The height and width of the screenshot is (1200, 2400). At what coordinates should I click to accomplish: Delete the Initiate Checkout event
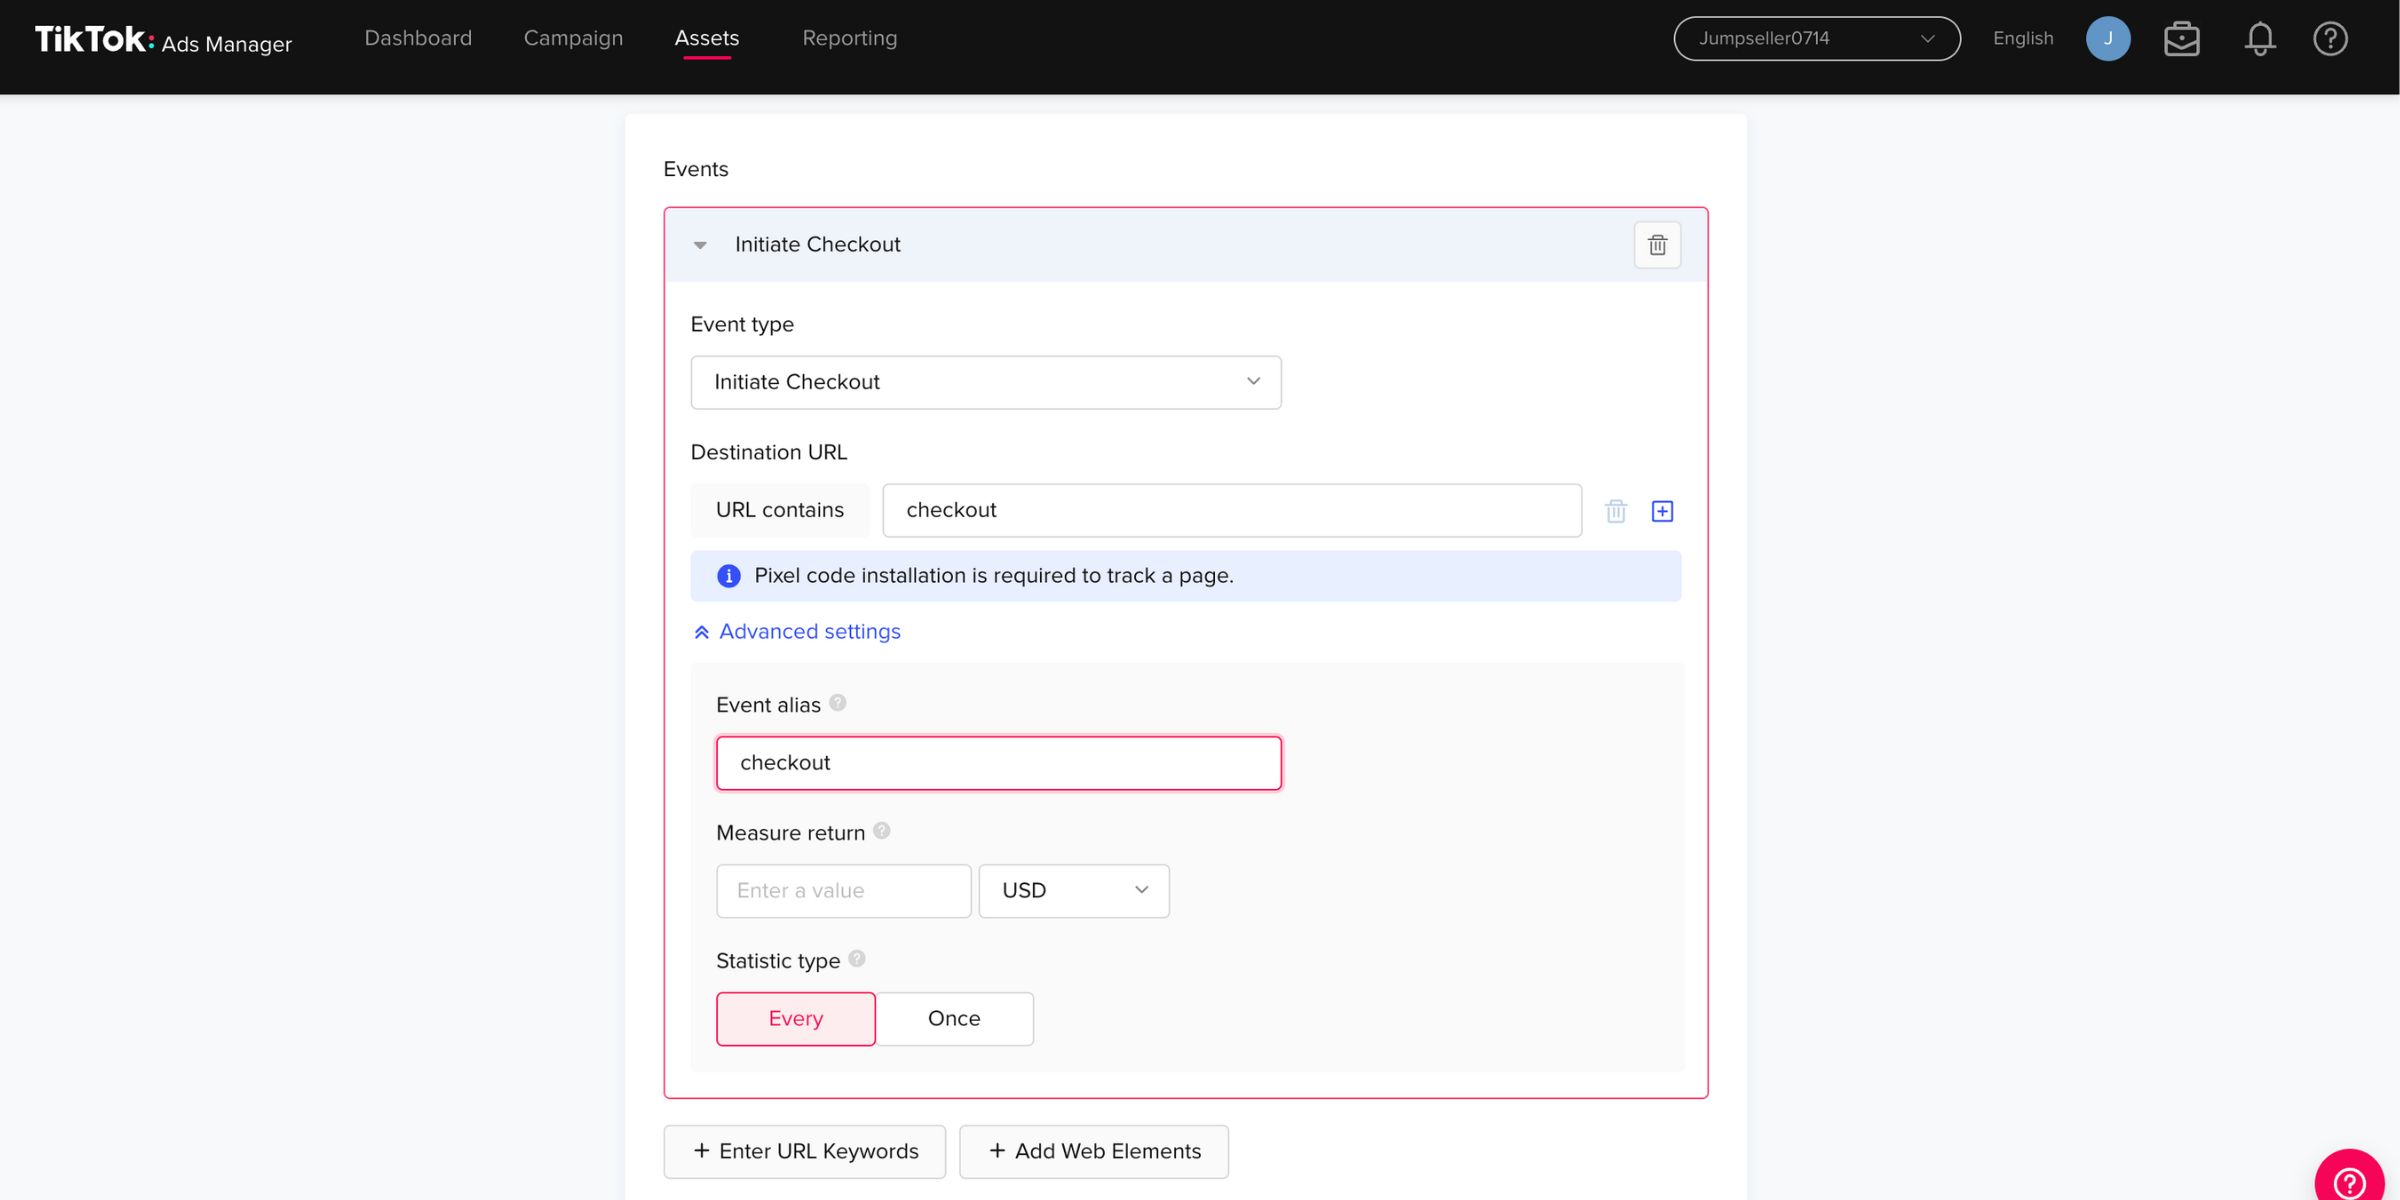tap(1657, 245)
